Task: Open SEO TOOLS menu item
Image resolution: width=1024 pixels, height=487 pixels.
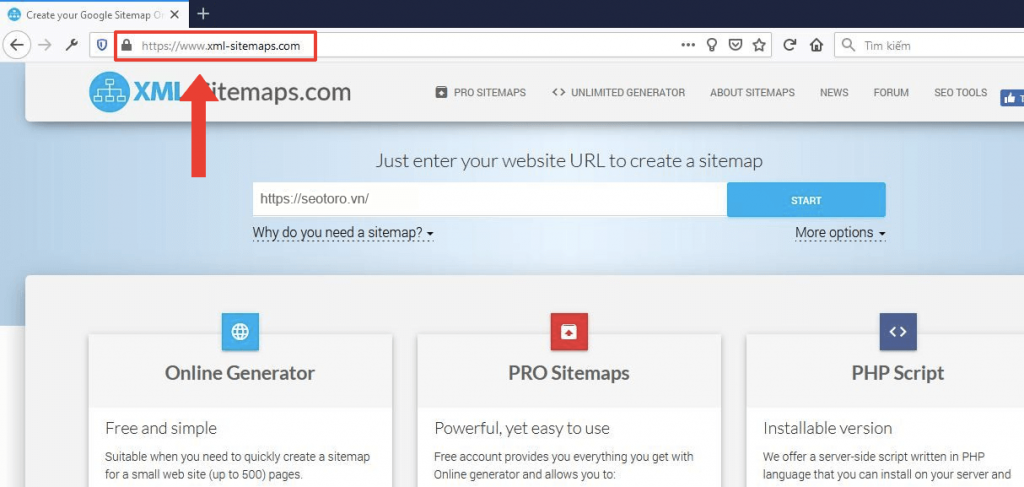Action: coord(961,93)
